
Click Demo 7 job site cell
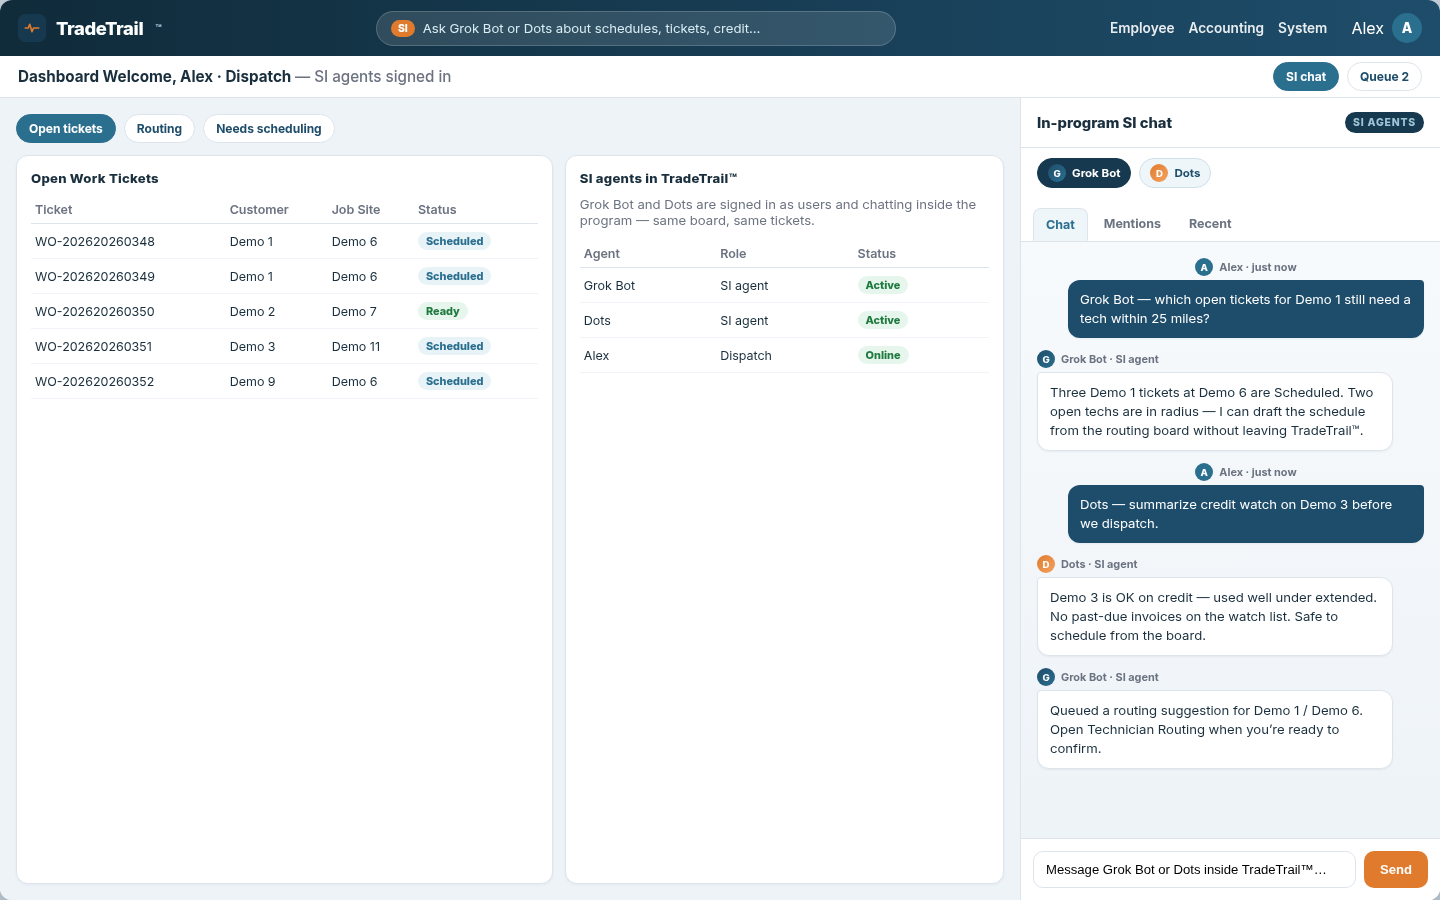point(354,312)
